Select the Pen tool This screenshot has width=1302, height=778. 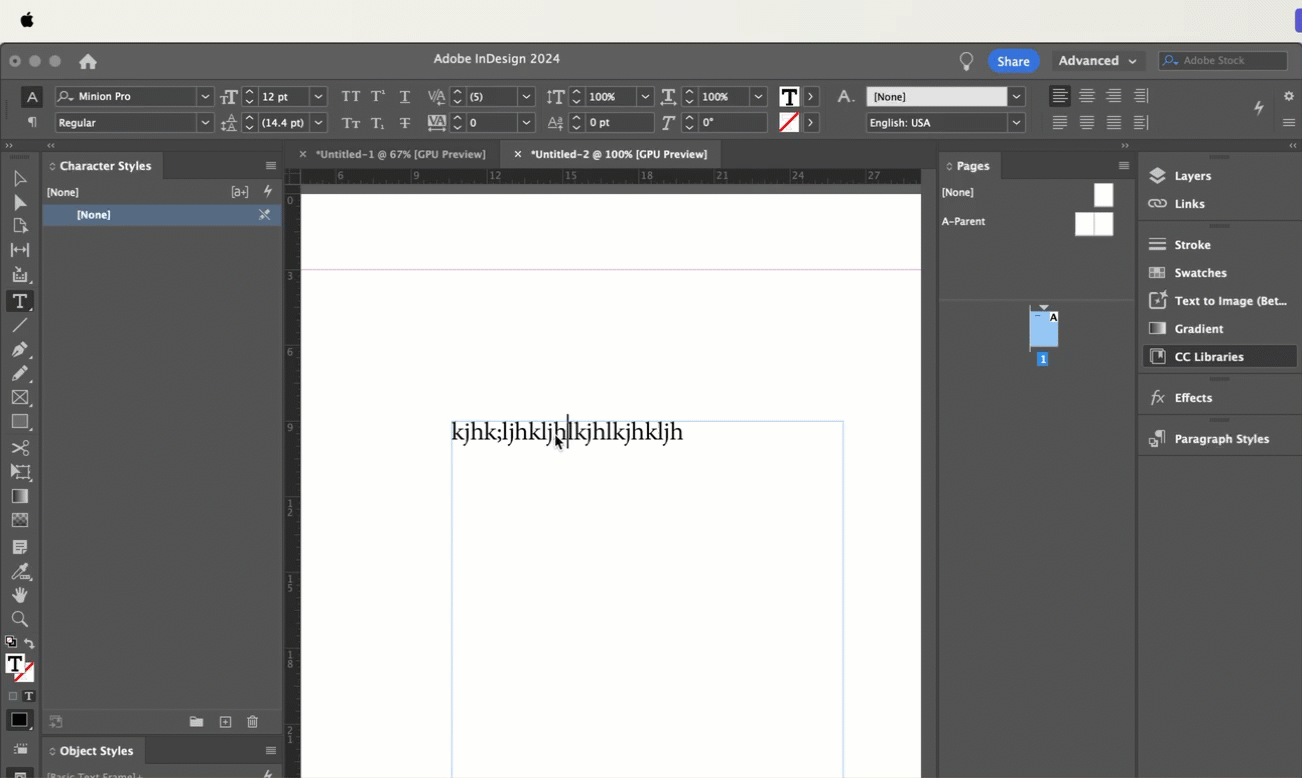click(20, 350)
